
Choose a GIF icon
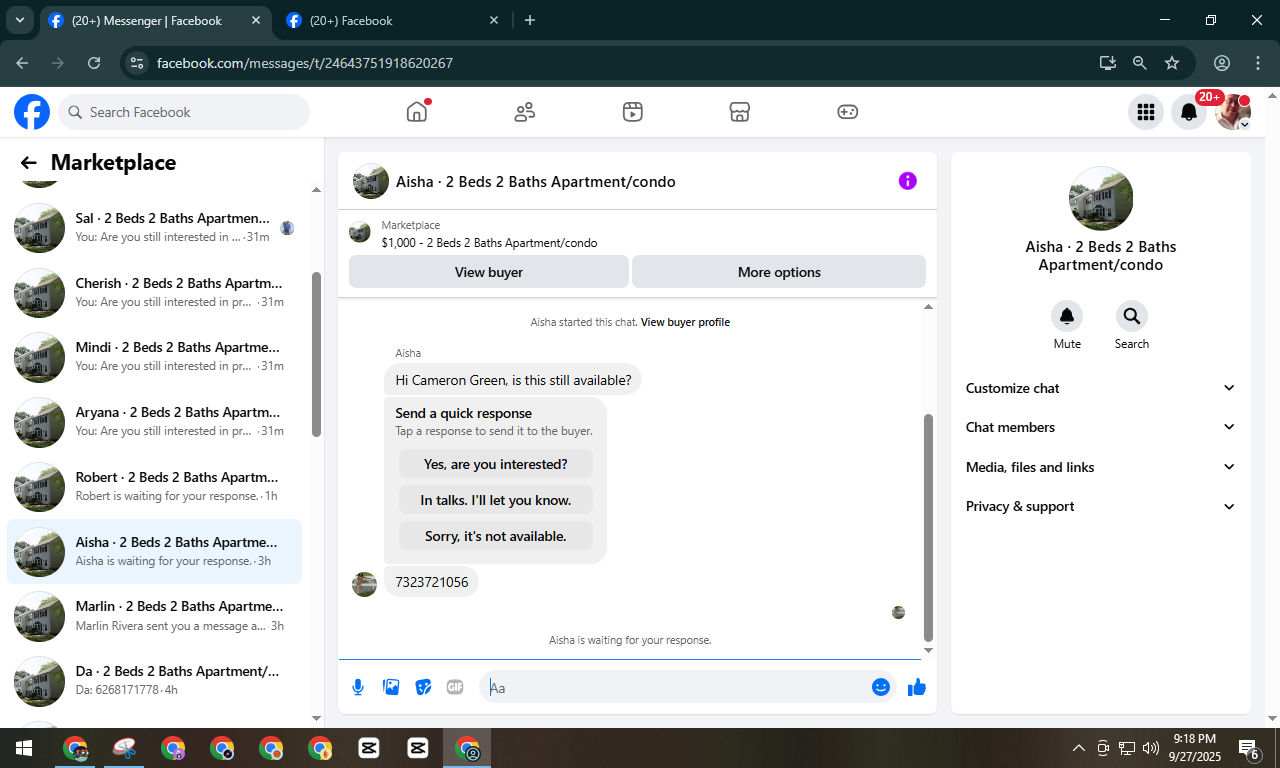point(455,687)
